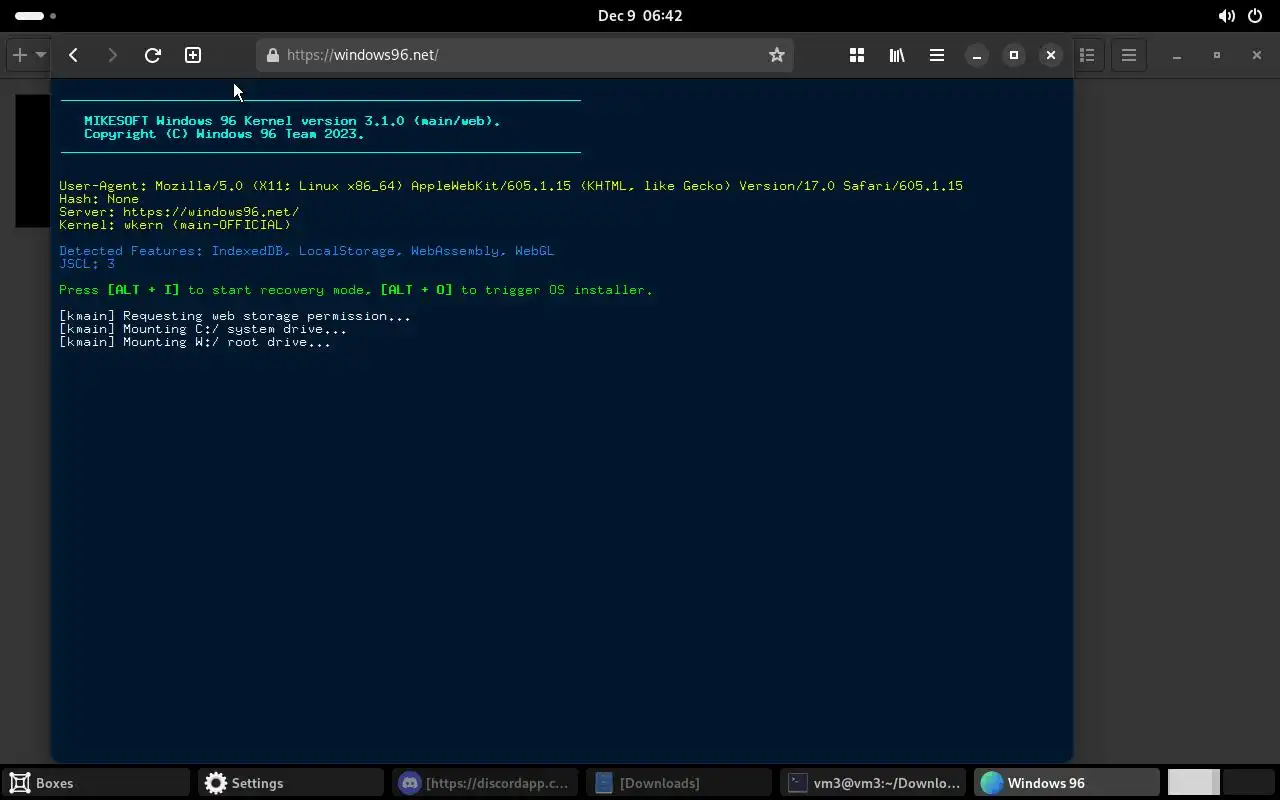The width and height of the screenshot is (1280, 800).
Task: Click 'Server: https://windows96.net/' line
Action: (179, 212)
